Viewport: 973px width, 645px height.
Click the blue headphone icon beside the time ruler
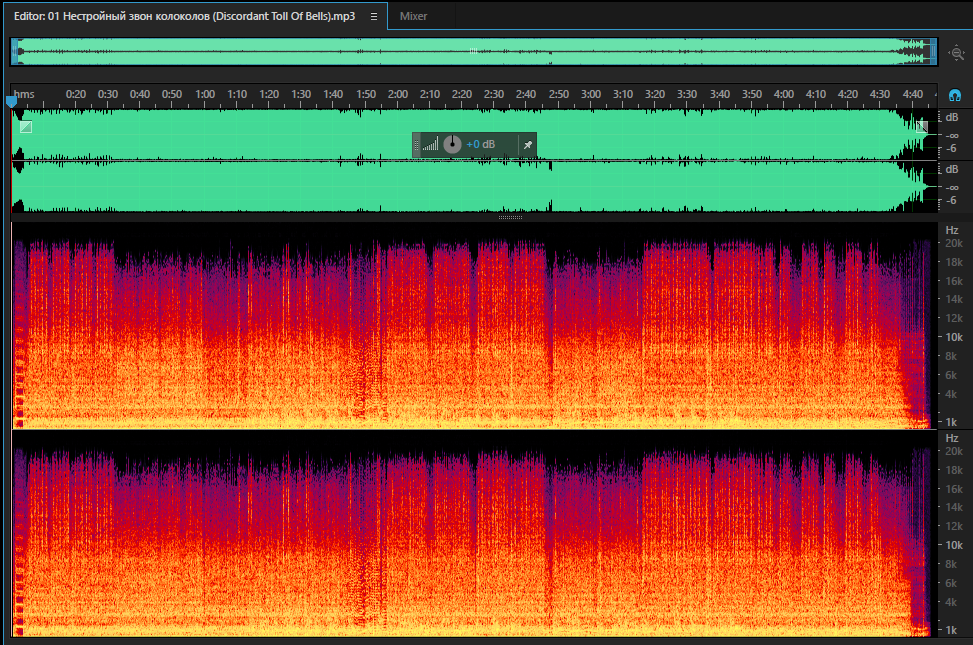click(955, 95)
